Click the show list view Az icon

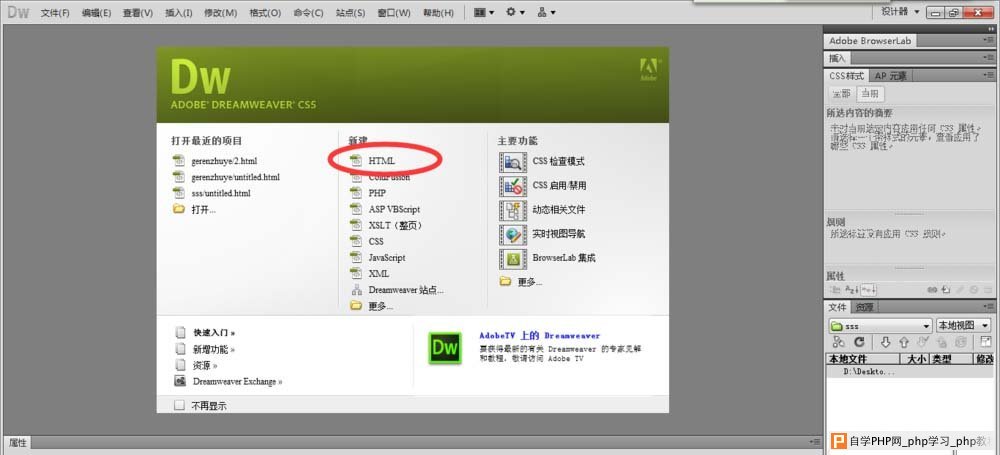tap(851, 290)
